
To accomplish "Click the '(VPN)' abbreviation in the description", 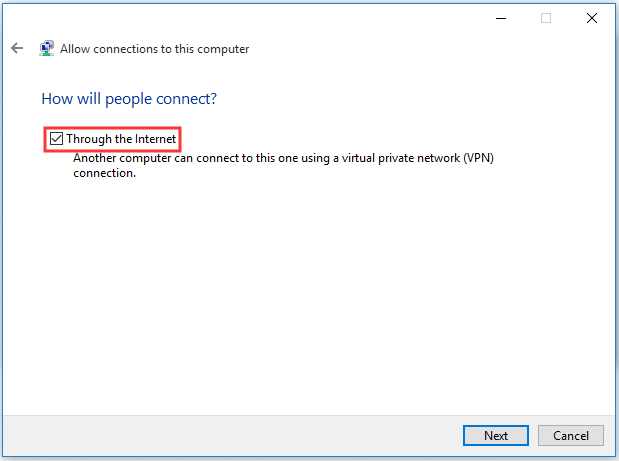I will coord(478,158).
